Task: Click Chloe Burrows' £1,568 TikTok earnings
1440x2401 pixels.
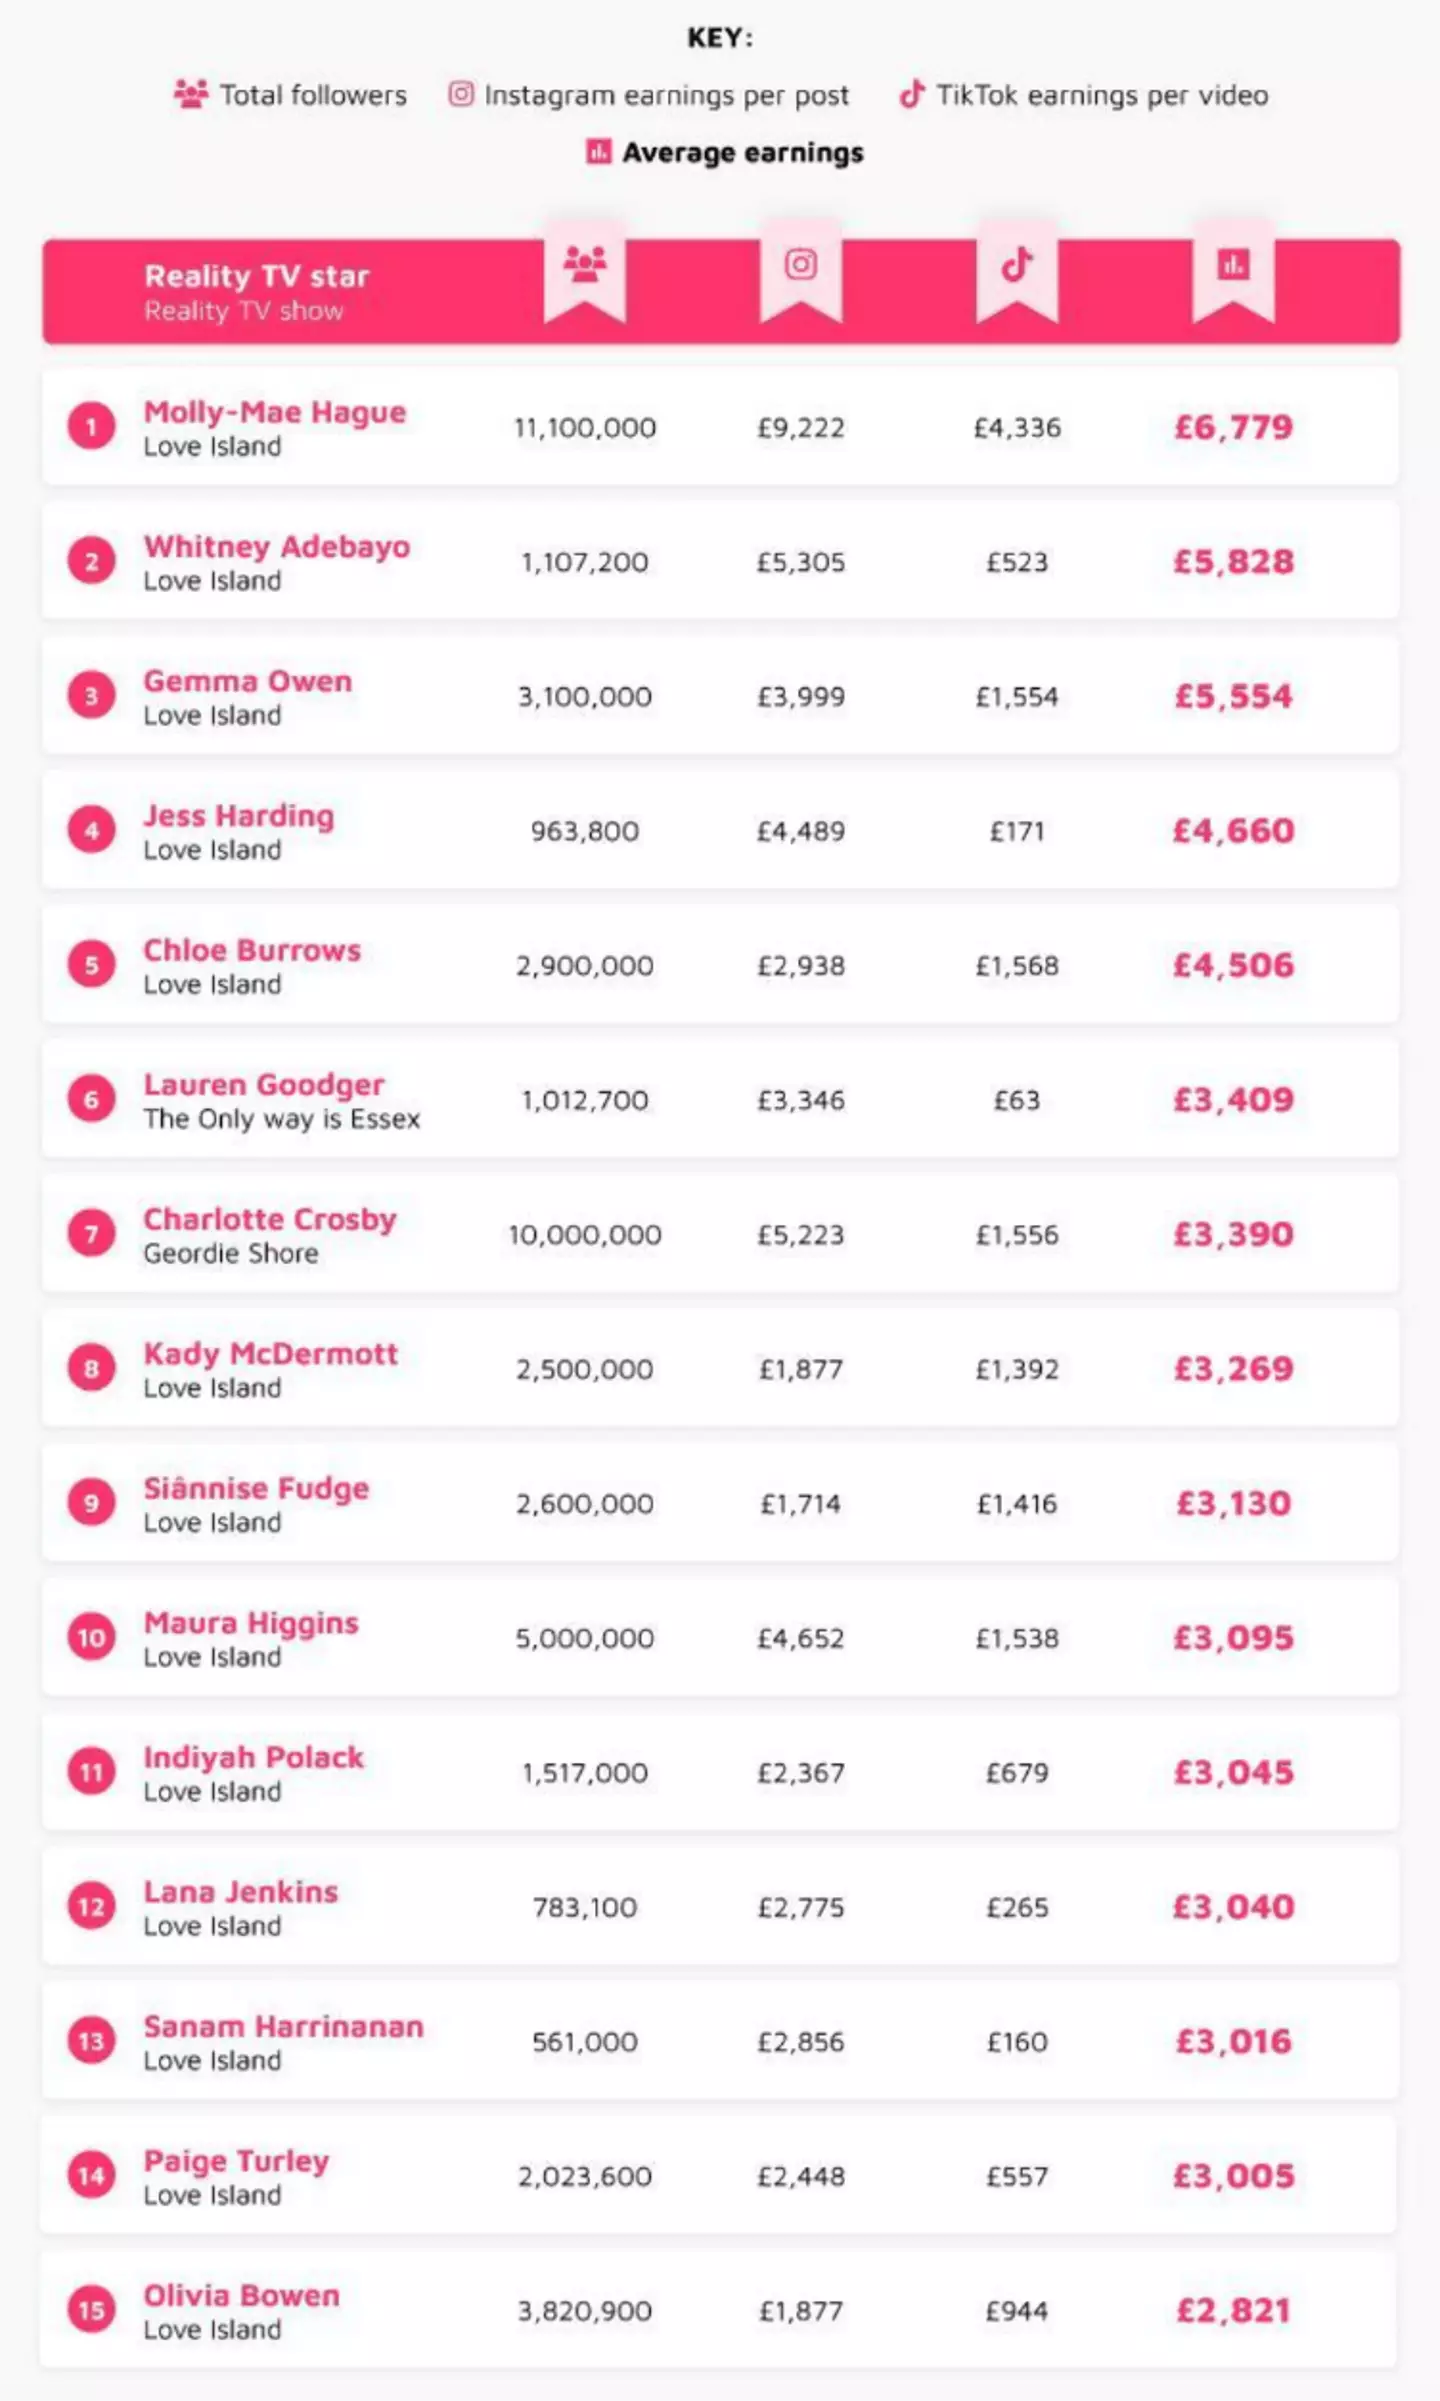Action: click(1017, 966)
